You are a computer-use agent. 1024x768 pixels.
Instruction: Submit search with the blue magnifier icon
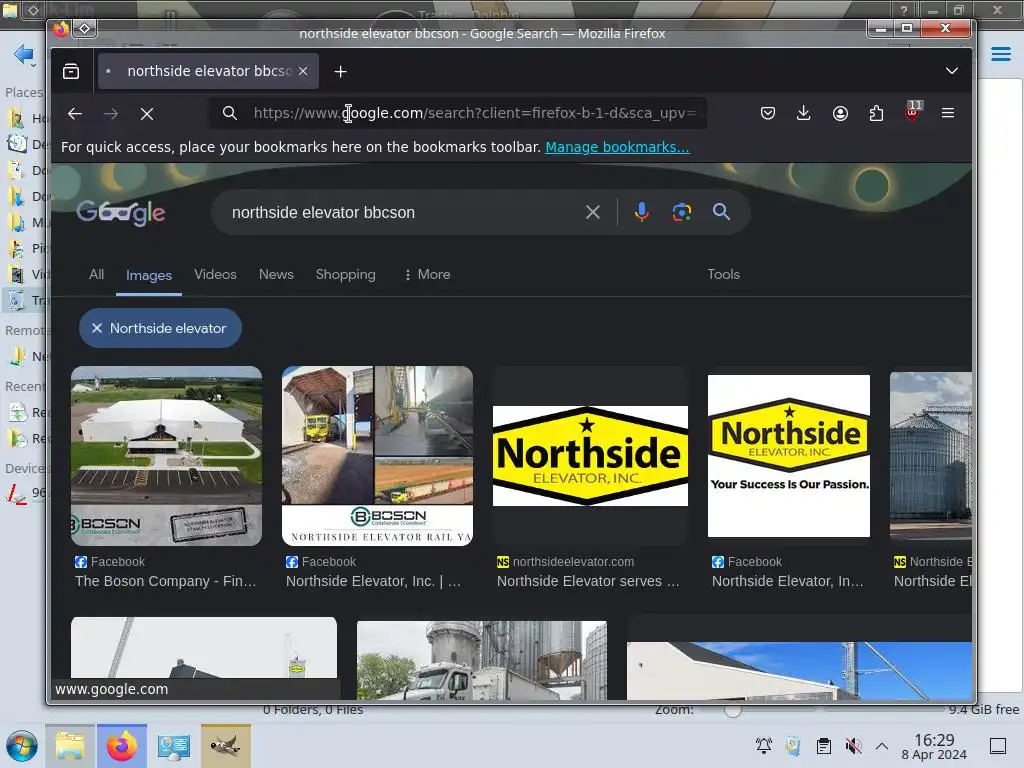pyautogui.click(x=721, y=212)
